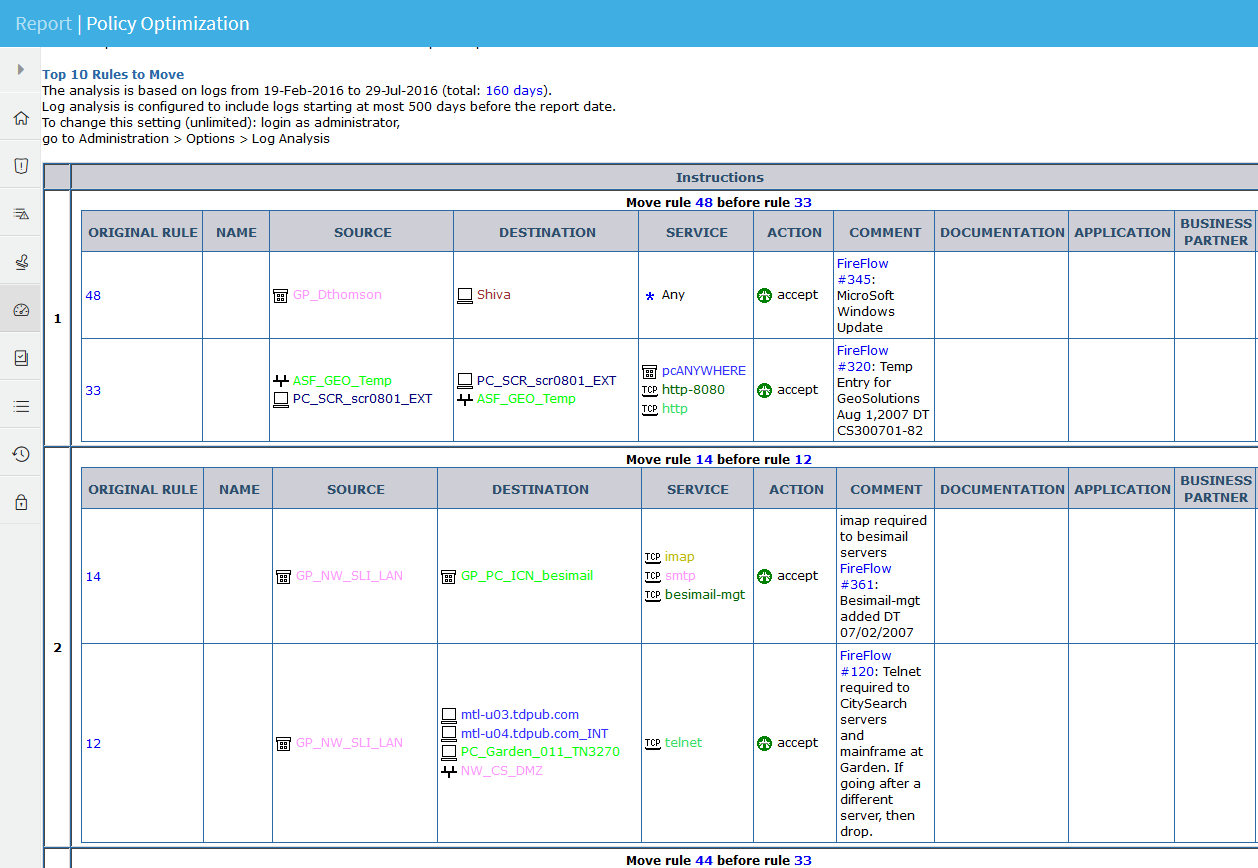
Task: Click the GP_Dthomson source object
Action: (337, 295)
